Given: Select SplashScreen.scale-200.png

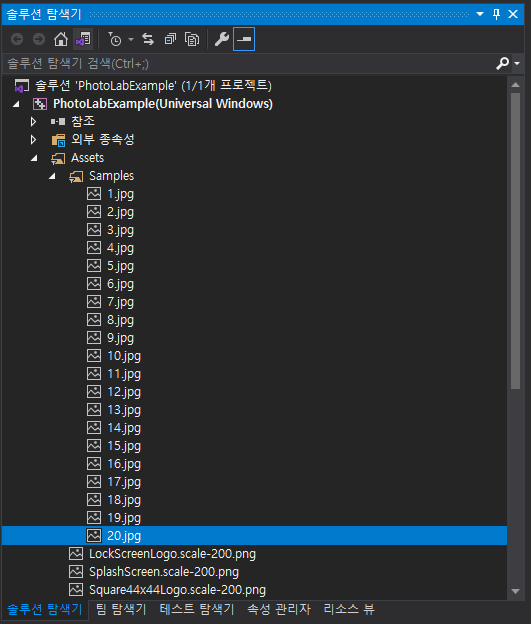Looking at the screenshot, I should 164,572.
